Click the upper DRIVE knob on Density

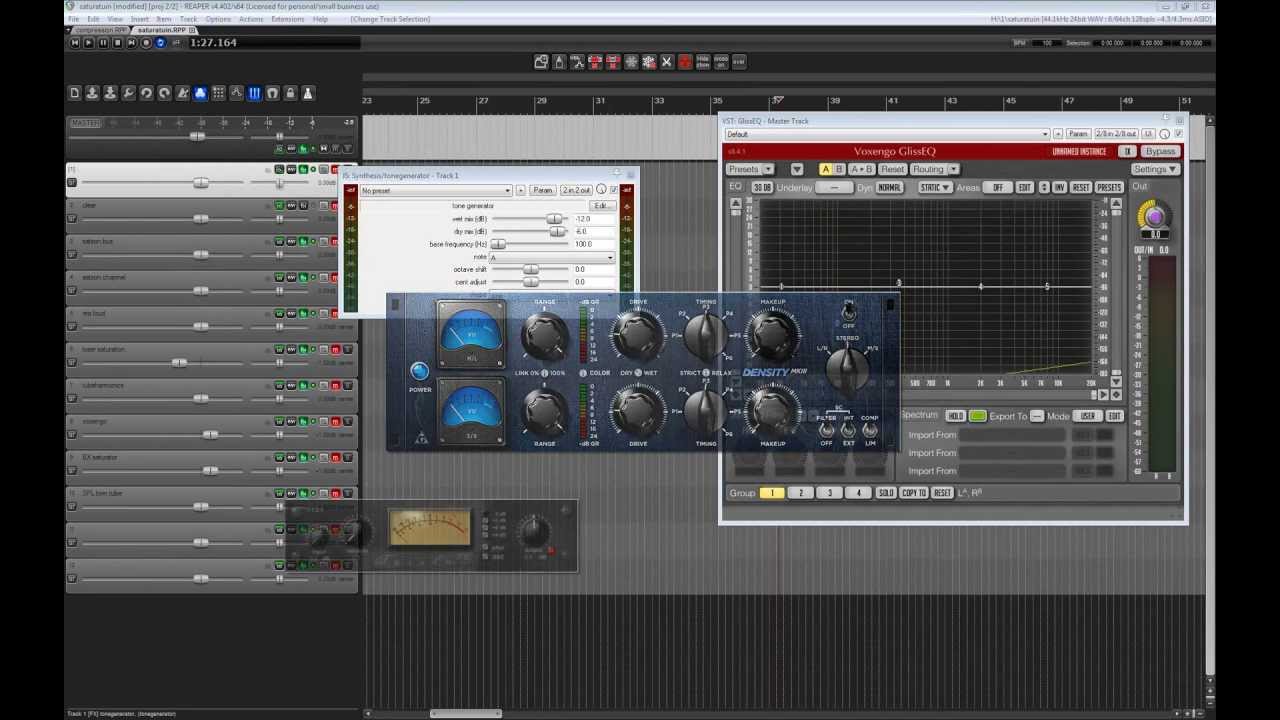coord(637,336)
